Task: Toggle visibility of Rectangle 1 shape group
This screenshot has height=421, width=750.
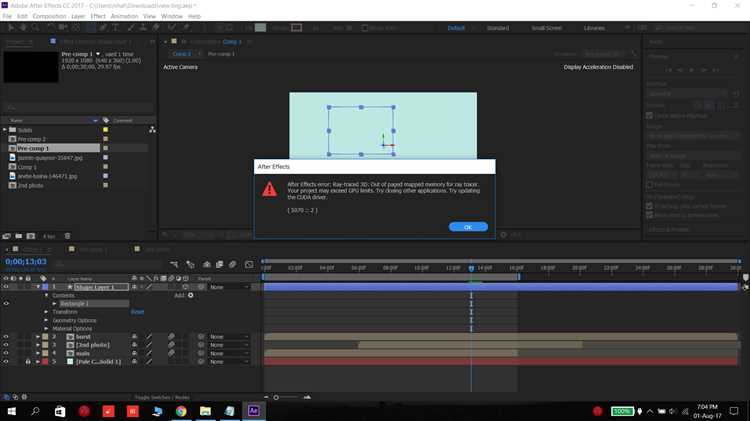Action: 6,303
